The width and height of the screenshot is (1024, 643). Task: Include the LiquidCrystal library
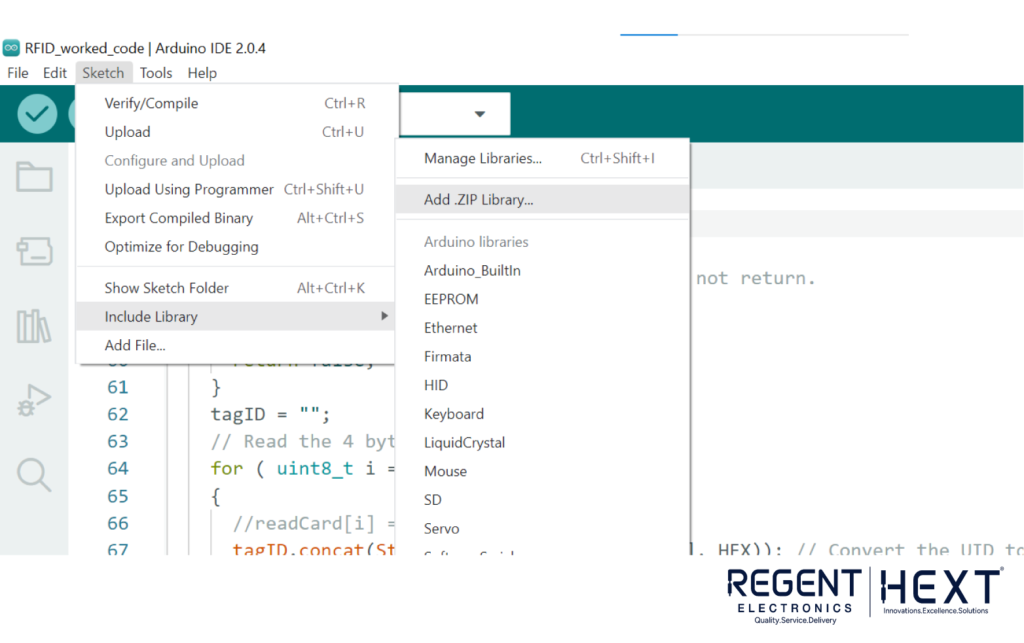click(x=542, y=443)
